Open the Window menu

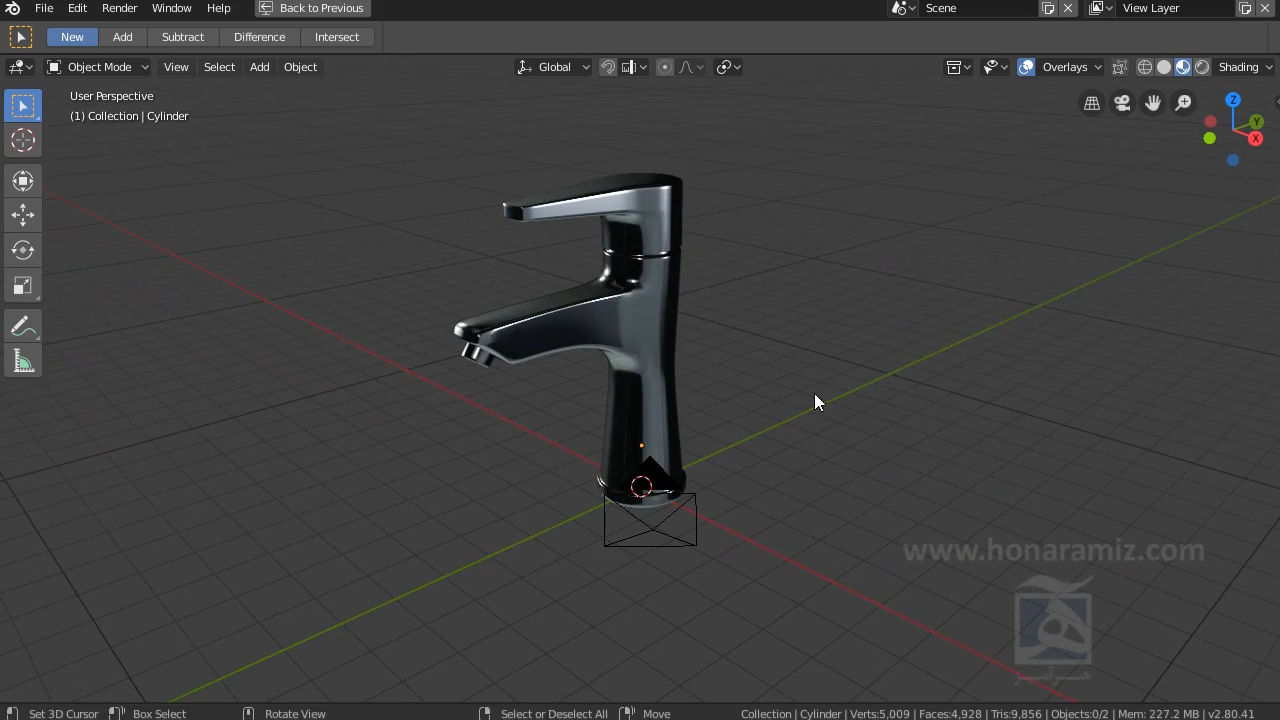pos(171,8)
